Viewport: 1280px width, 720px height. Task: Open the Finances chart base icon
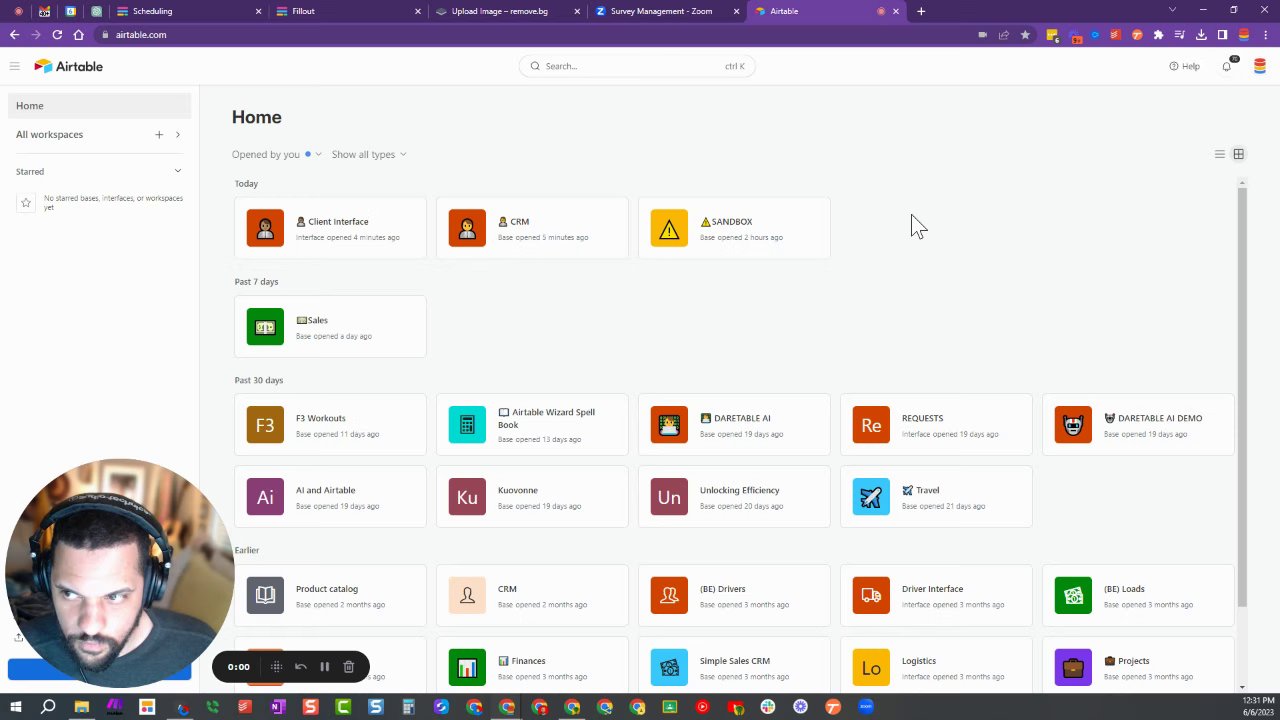click(467, 668)
